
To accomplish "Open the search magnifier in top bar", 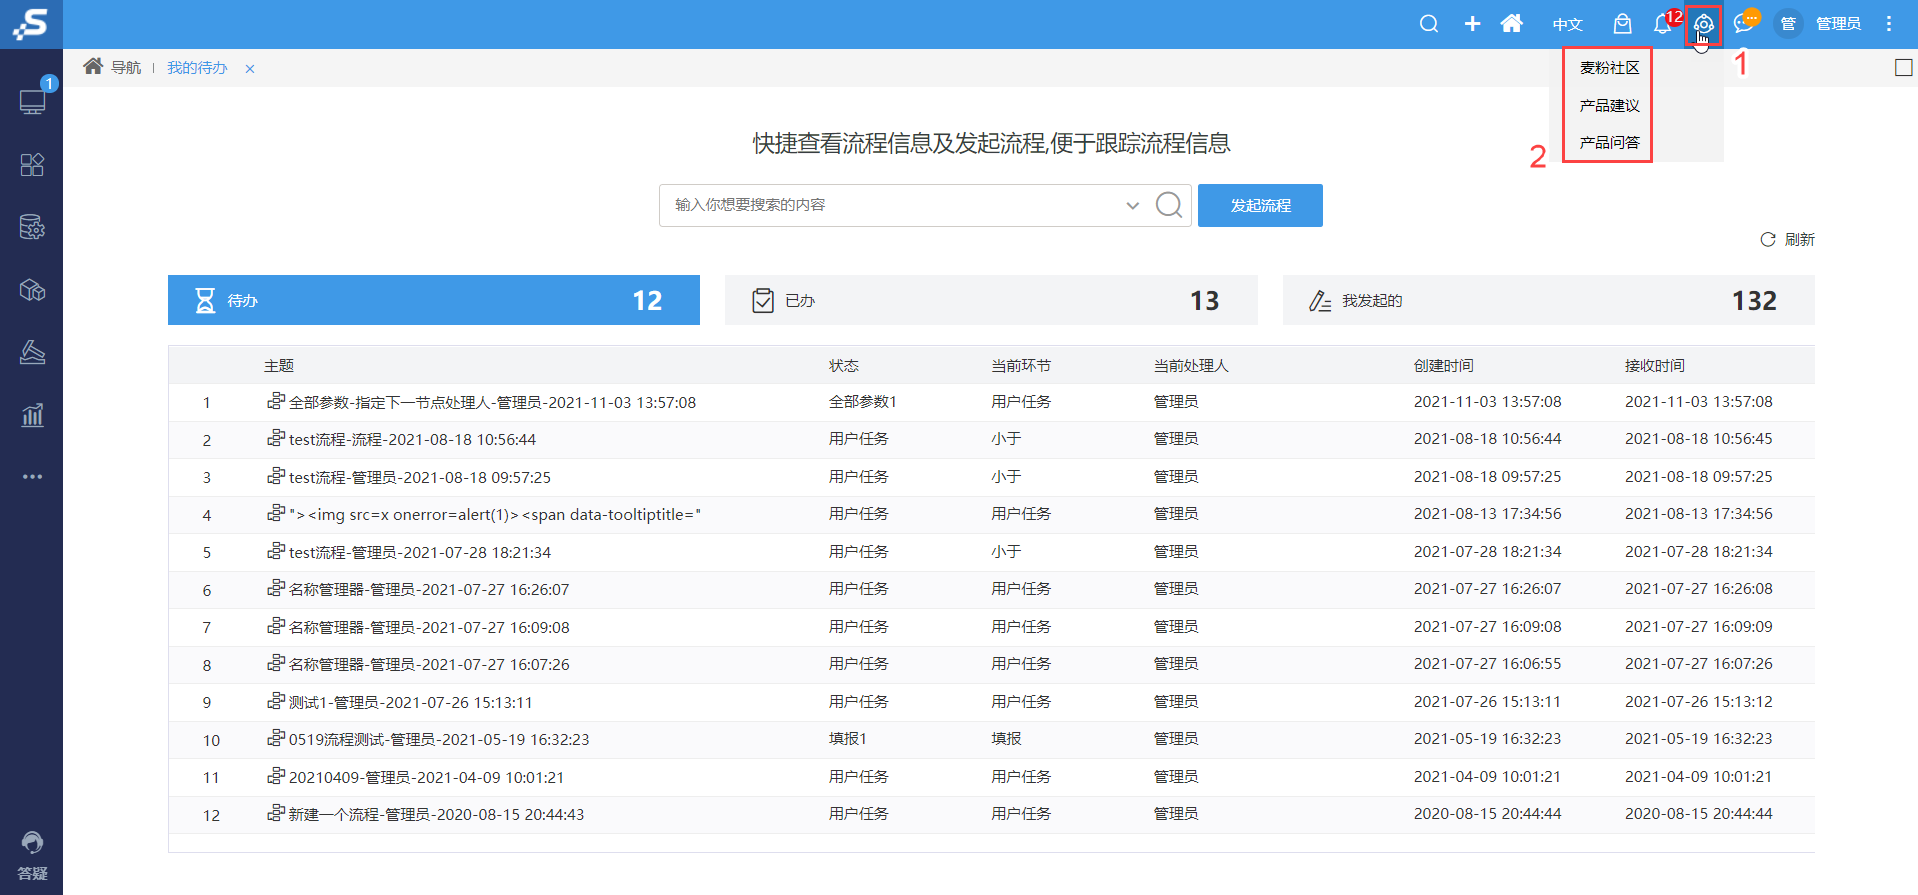I will 1429,24.
